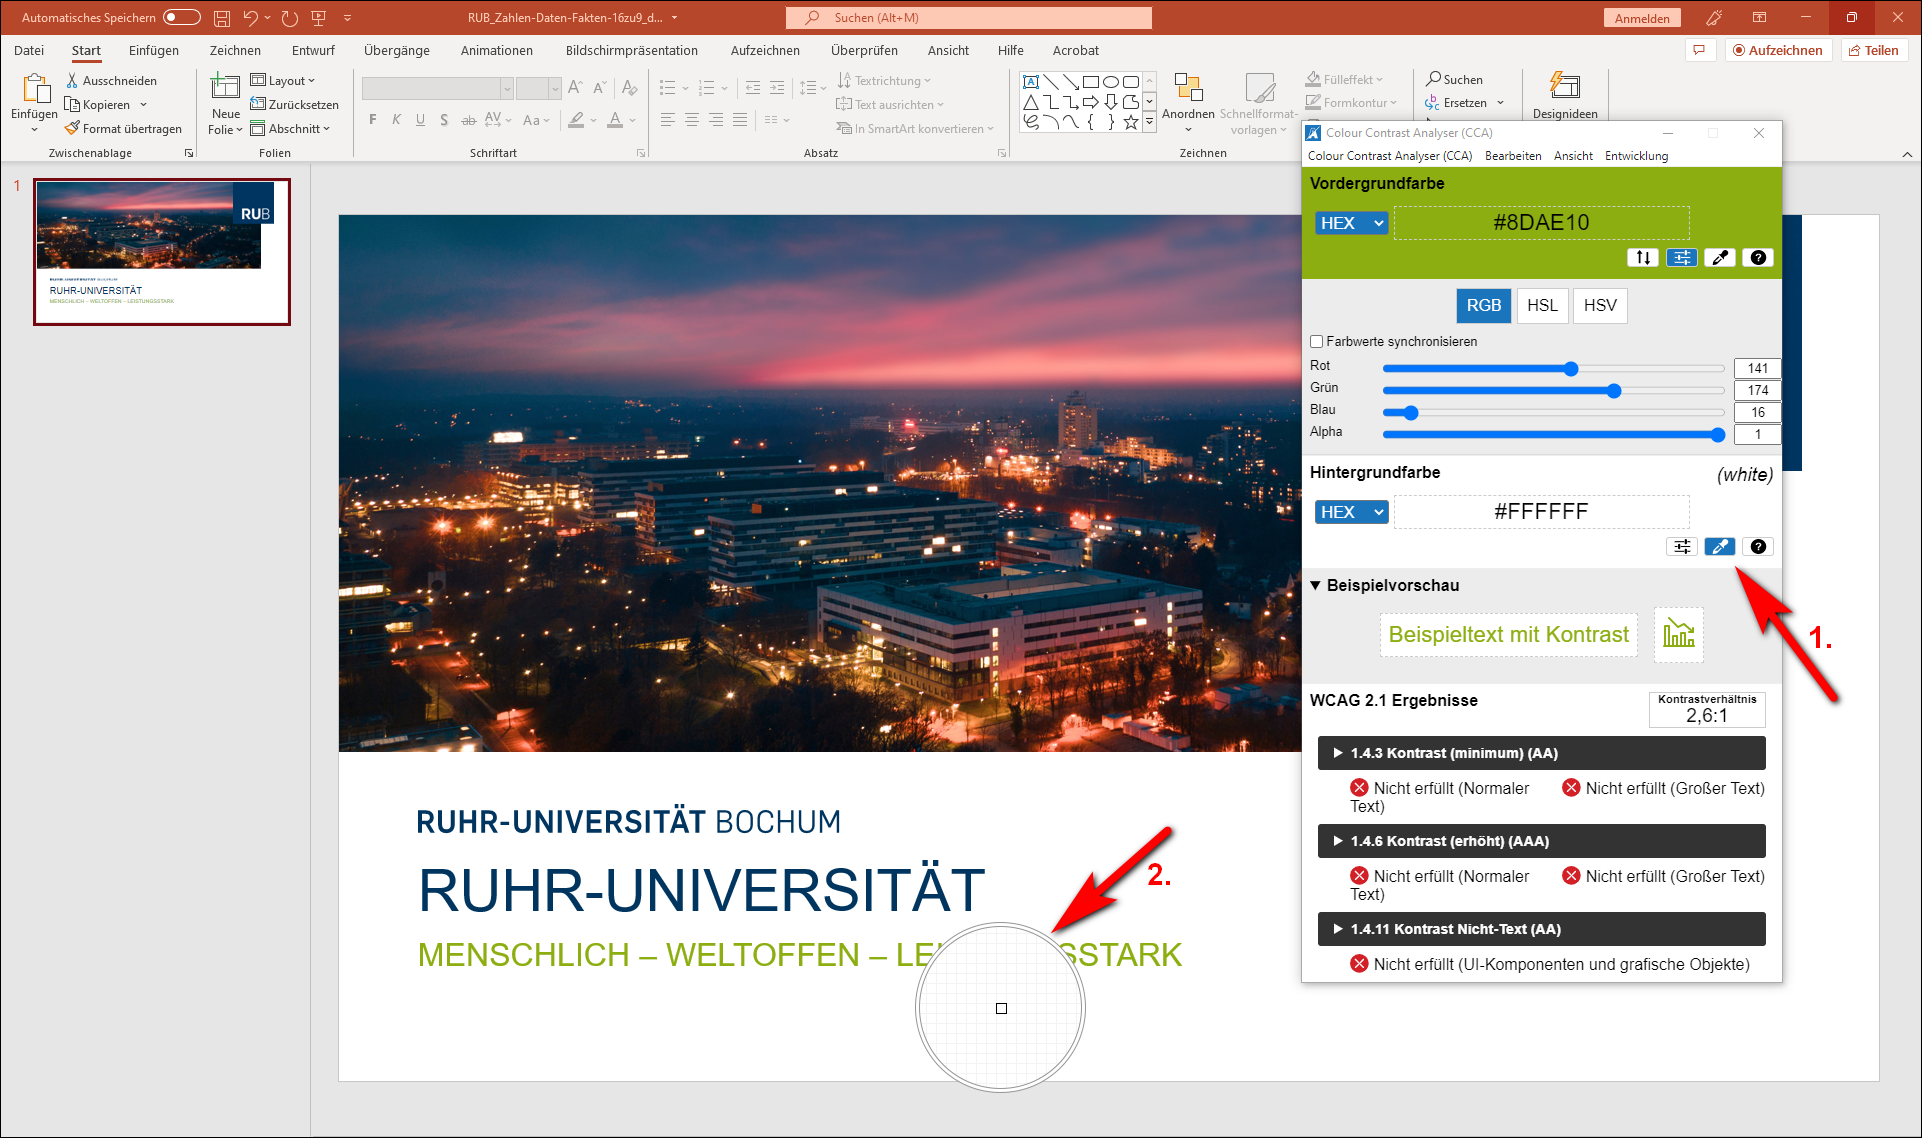
Task: Click the Suchen (Alt+M) search box
Action: 968,18
